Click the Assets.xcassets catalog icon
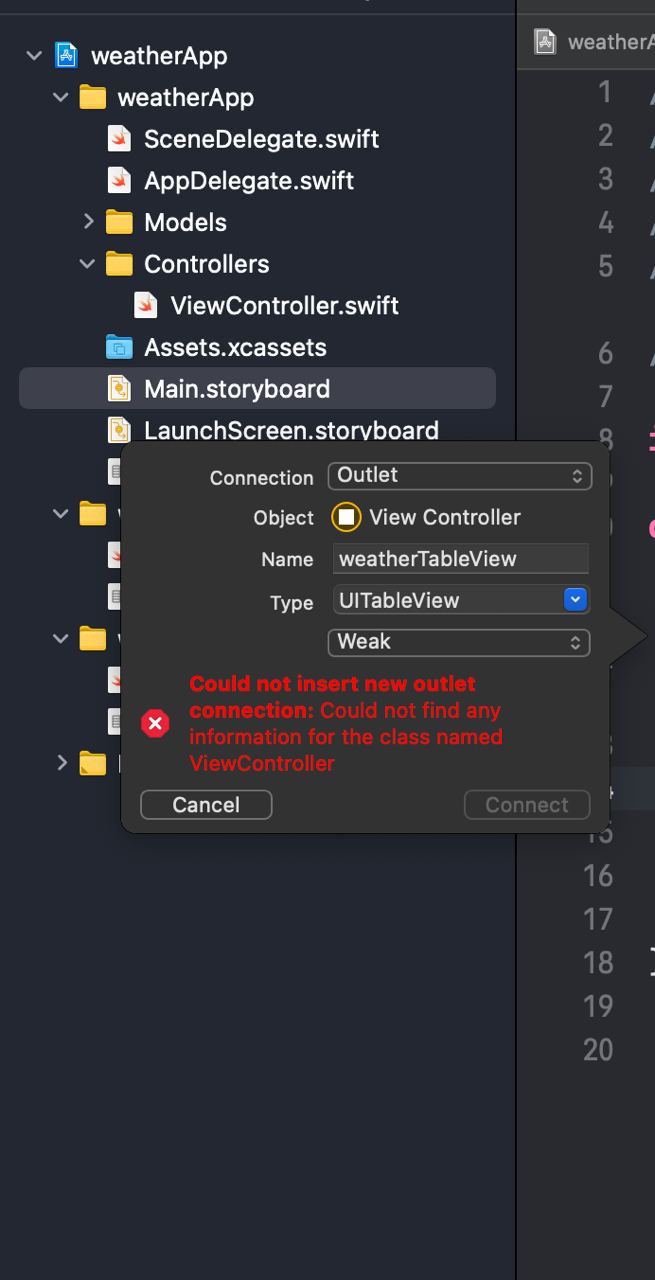This screenshot has height=1280, width=655. [119, 347]
